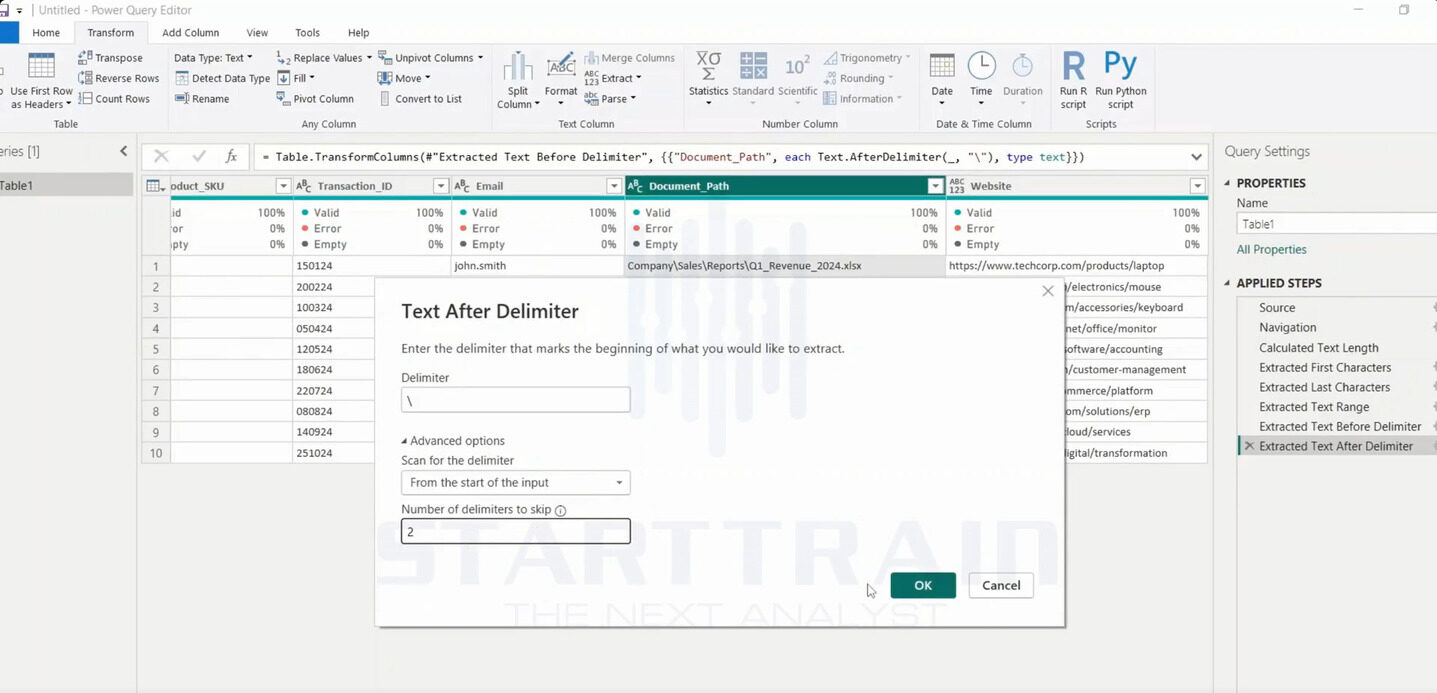Click the table corner menu icon
Screen dimensions: 1437x693
(155, 186)
